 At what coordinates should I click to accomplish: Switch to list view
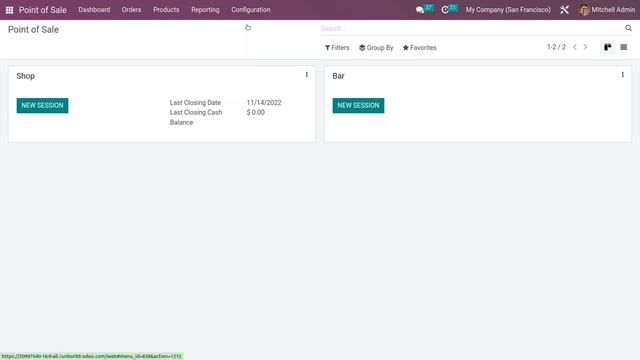[624, 47]
